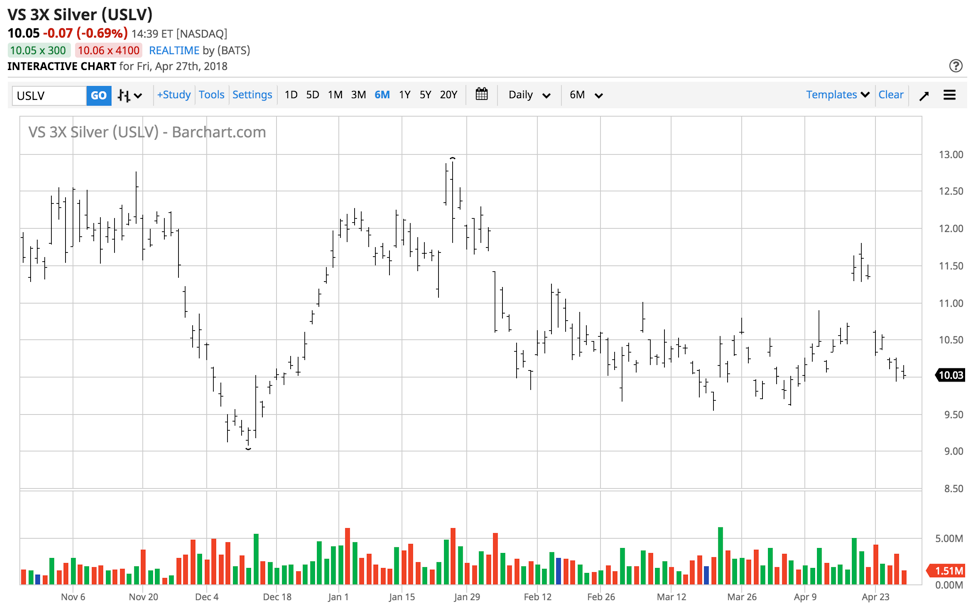This screenshot has height=606, width=974.
Task: Open the Tools menu
Action: (211, 94)
